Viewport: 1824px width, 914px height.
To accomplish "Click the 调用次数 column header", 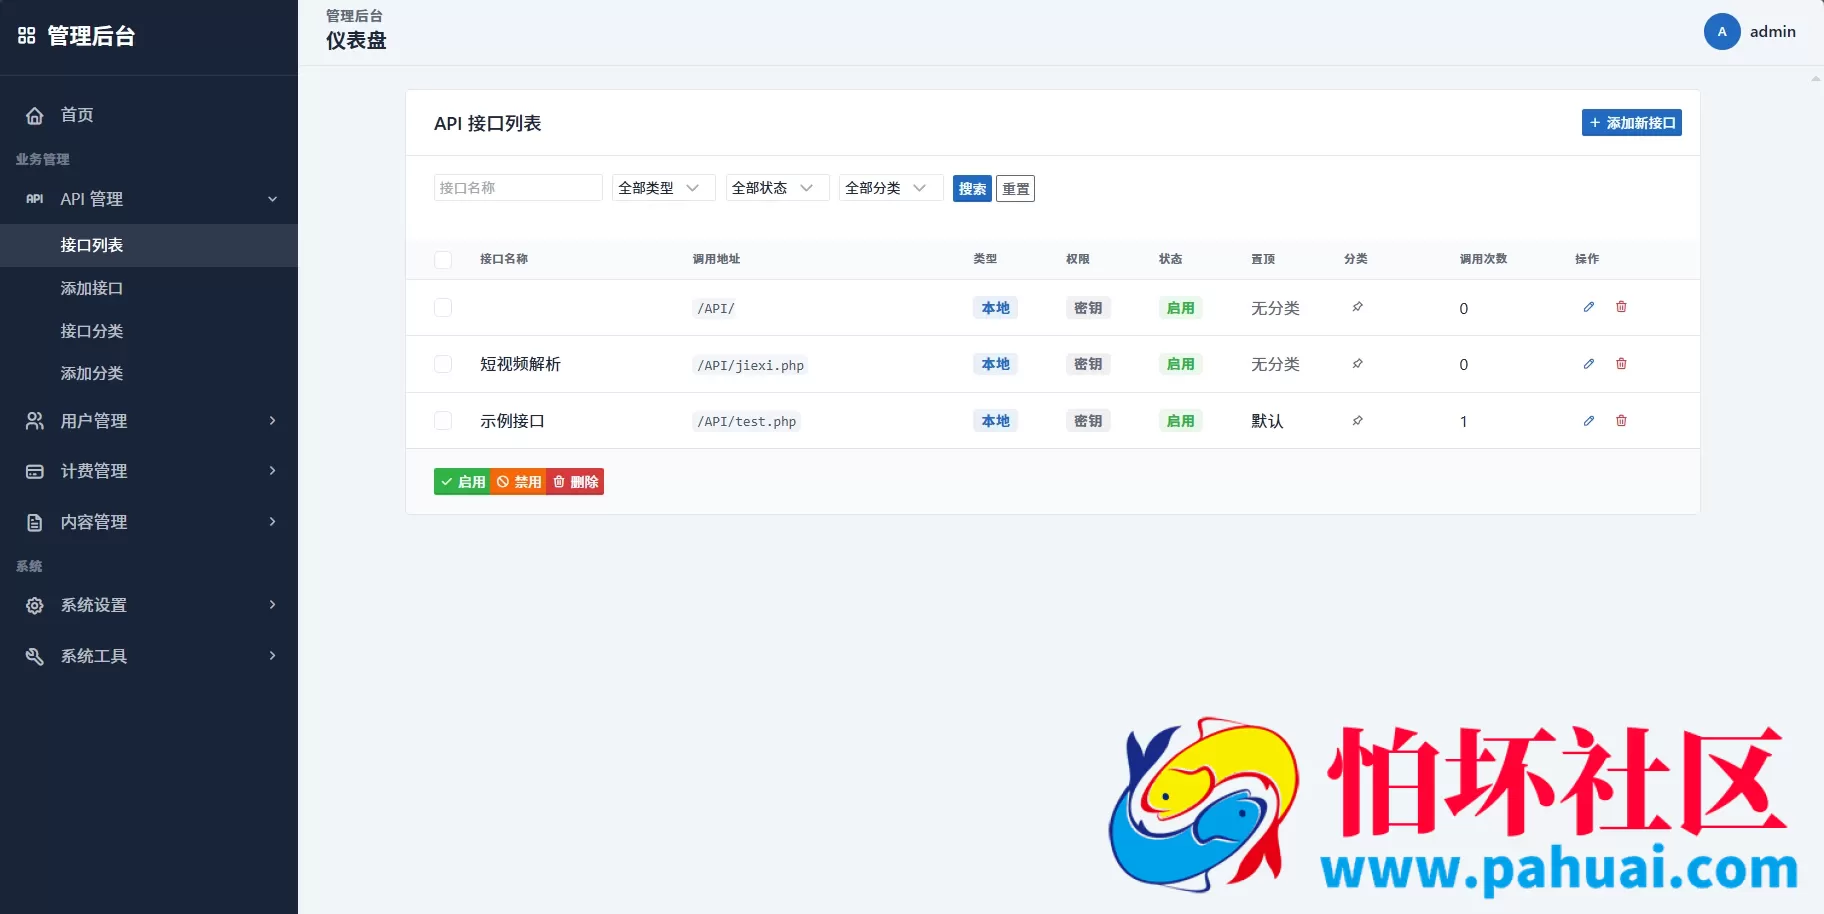I will tap(1483, 259).
